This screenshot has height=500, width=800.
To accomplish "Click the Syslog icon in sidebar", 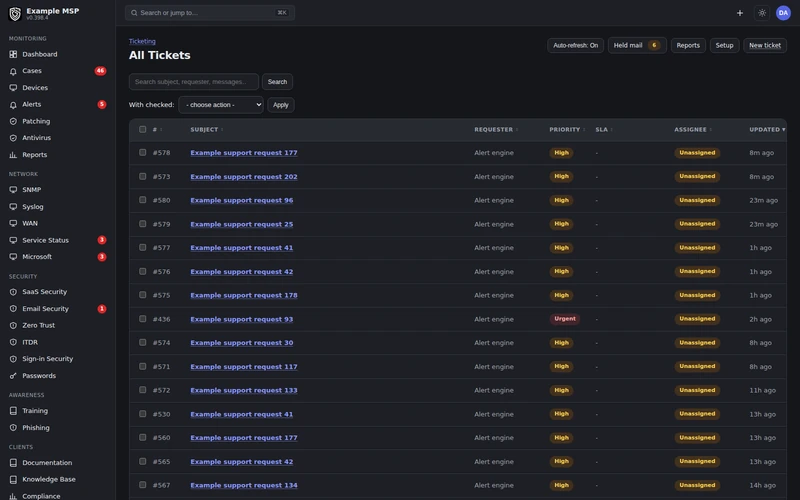I will 13,207.
